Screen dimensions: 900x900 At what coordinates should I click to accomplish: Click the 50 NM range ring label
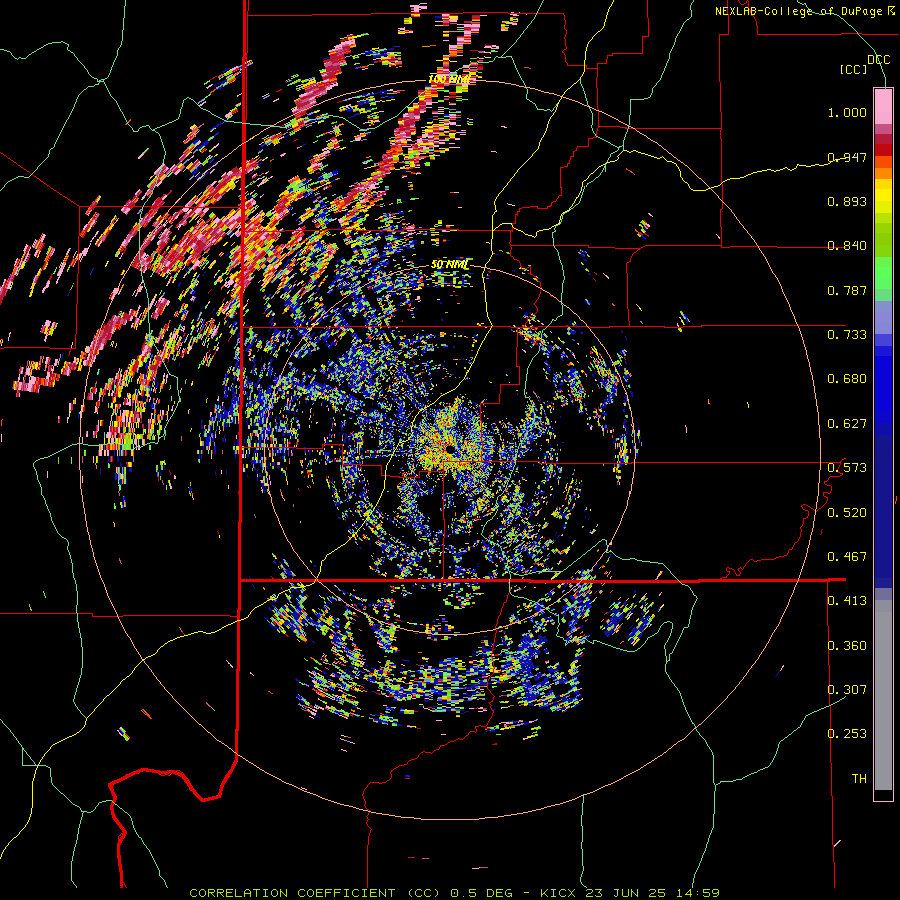pos(450,265)
